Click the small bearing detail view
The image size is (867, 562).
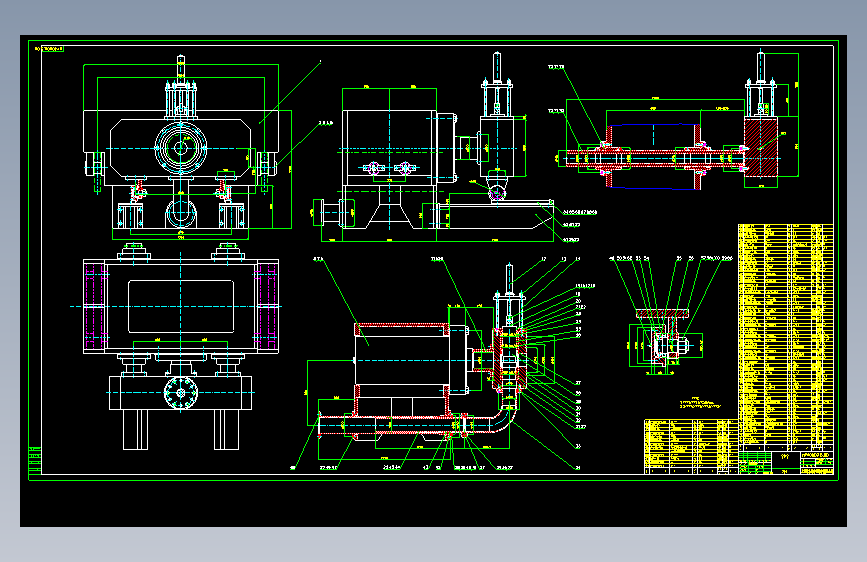pos(664,342)
